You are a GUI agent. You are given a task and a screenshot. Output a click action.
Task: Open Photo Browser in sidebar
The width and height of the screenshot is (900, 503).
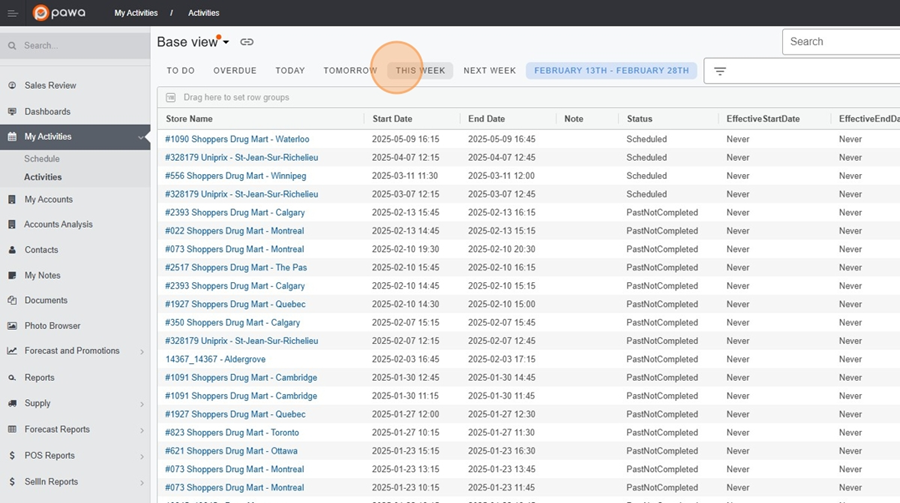coord(52,326)
